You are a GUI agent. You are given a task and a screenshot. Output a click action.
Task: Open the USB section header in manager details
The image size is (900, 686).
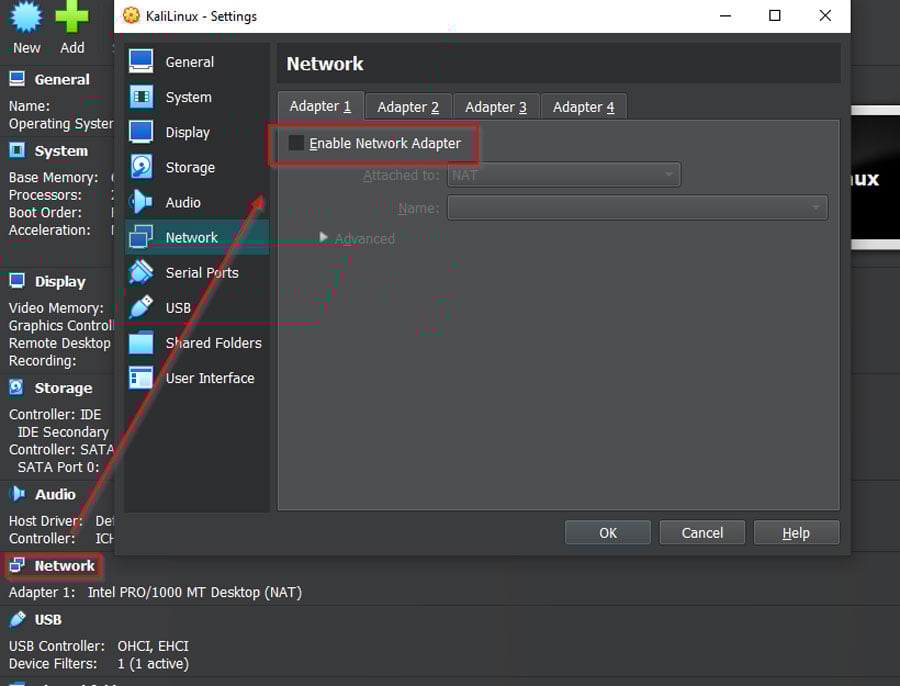(x=48, y=619)
